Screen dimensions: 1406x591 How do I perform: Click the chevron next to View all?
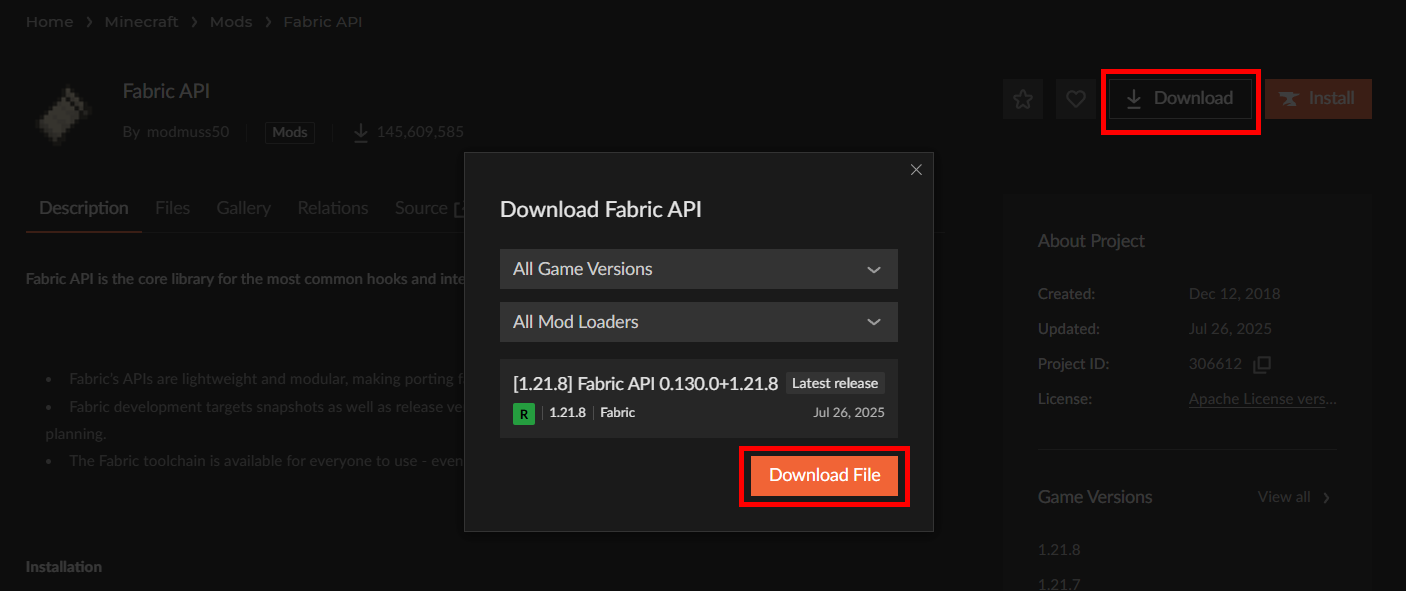(x=1326, y=497)
